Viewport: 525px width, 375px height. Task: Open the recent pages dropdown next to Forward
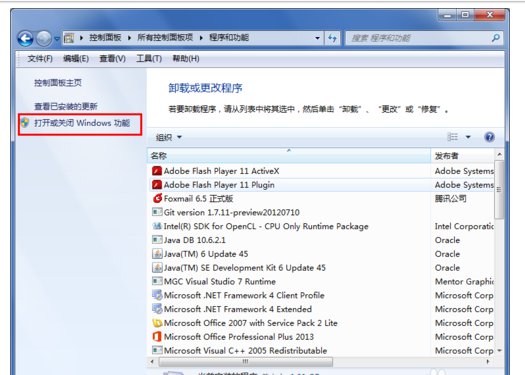coord(57,39)
